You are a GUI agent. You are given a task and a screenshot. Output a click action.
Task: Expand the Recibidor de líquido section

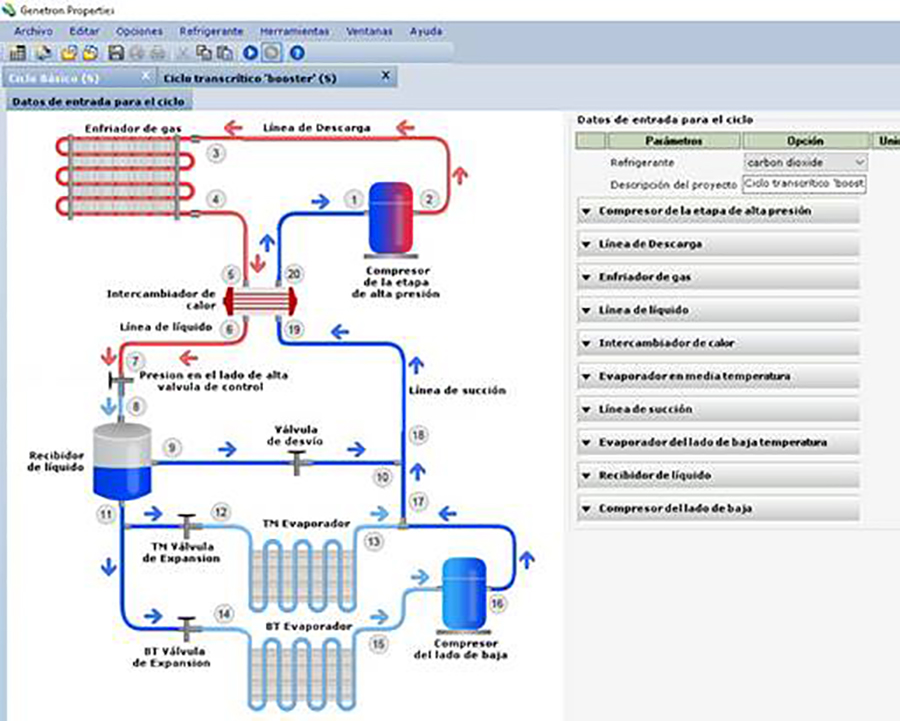[718, 476]
